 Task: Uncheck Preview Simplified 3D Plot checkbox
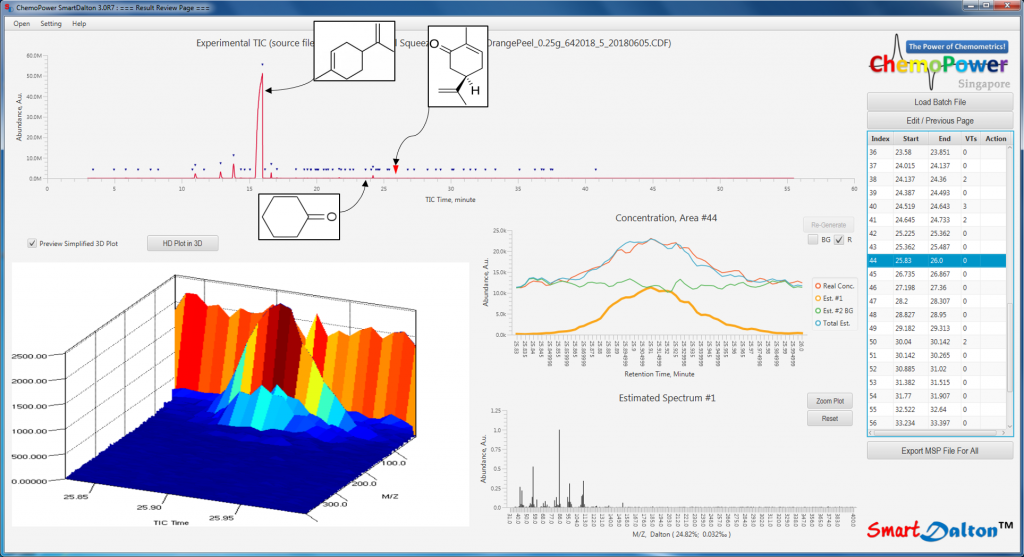tap(32, 243)
